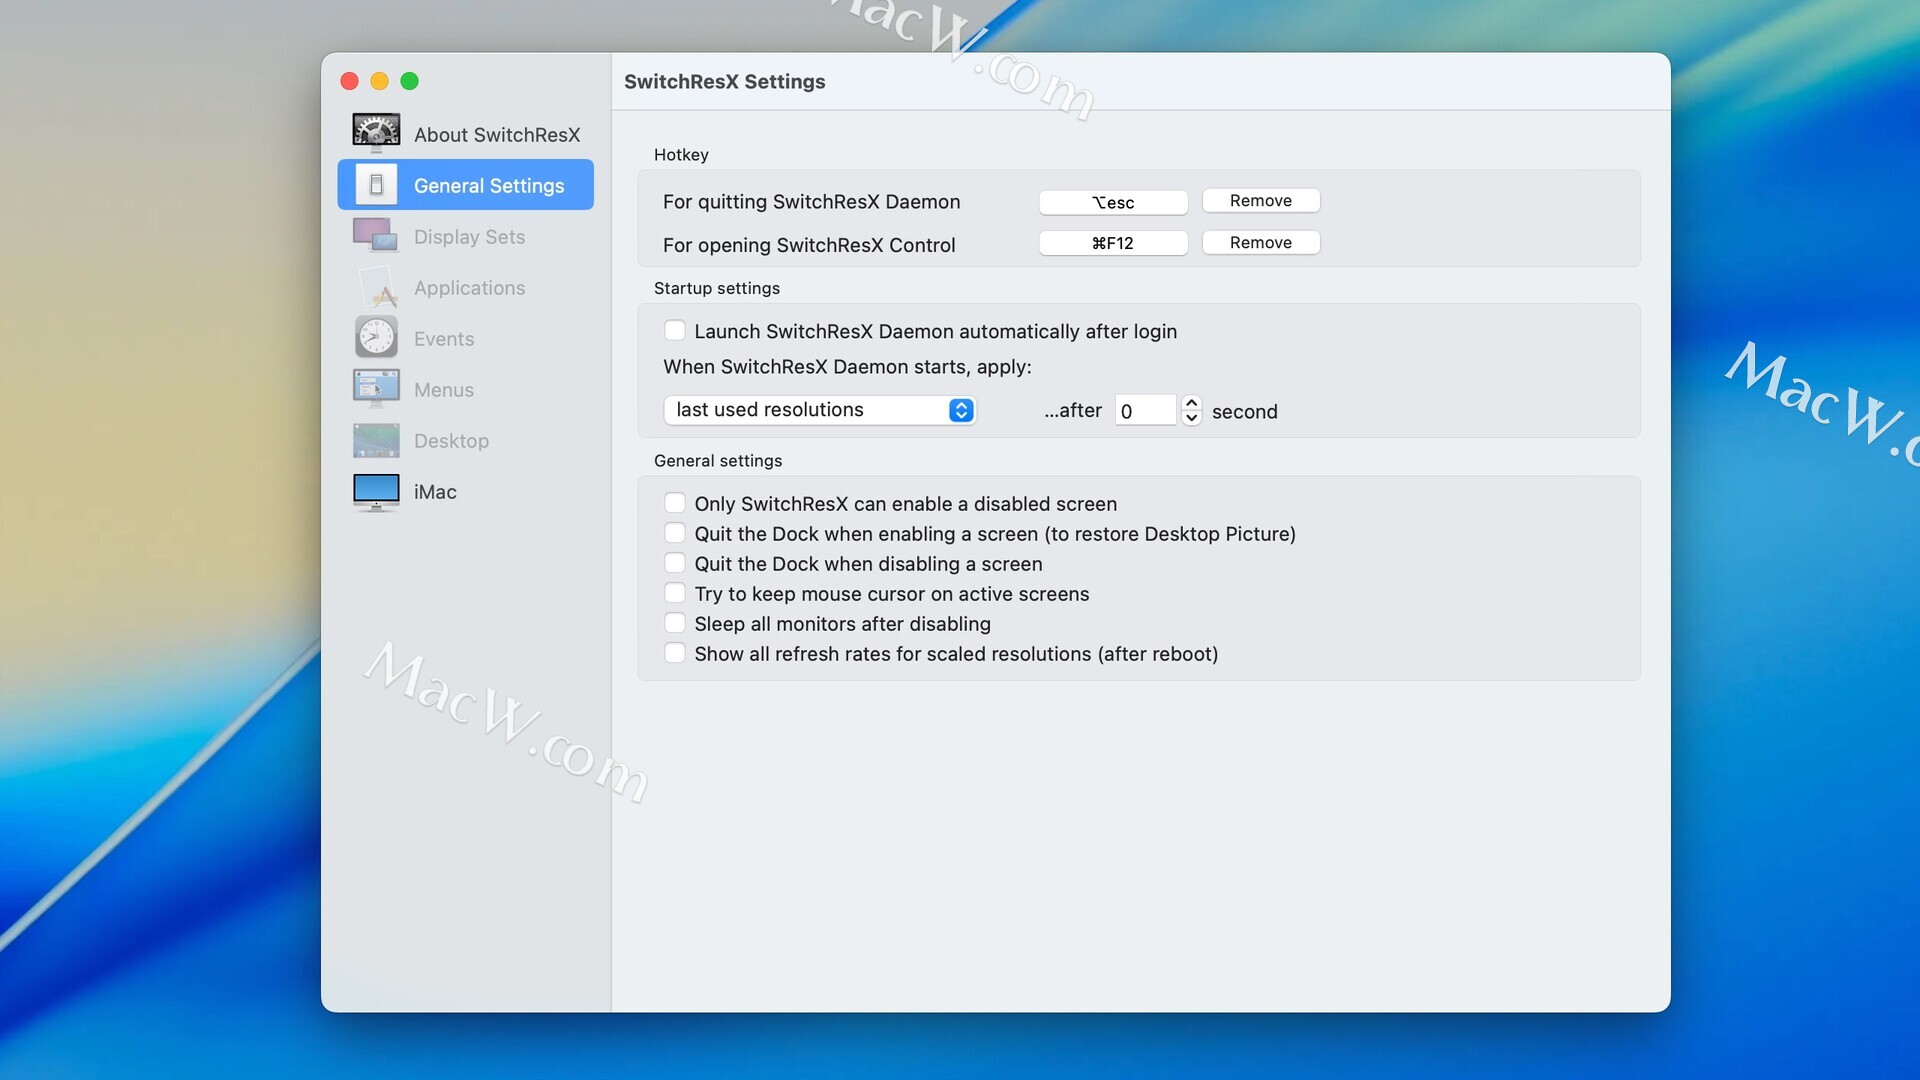
Task: Increase the delay seconds stepper
Action: [1191, 403]
